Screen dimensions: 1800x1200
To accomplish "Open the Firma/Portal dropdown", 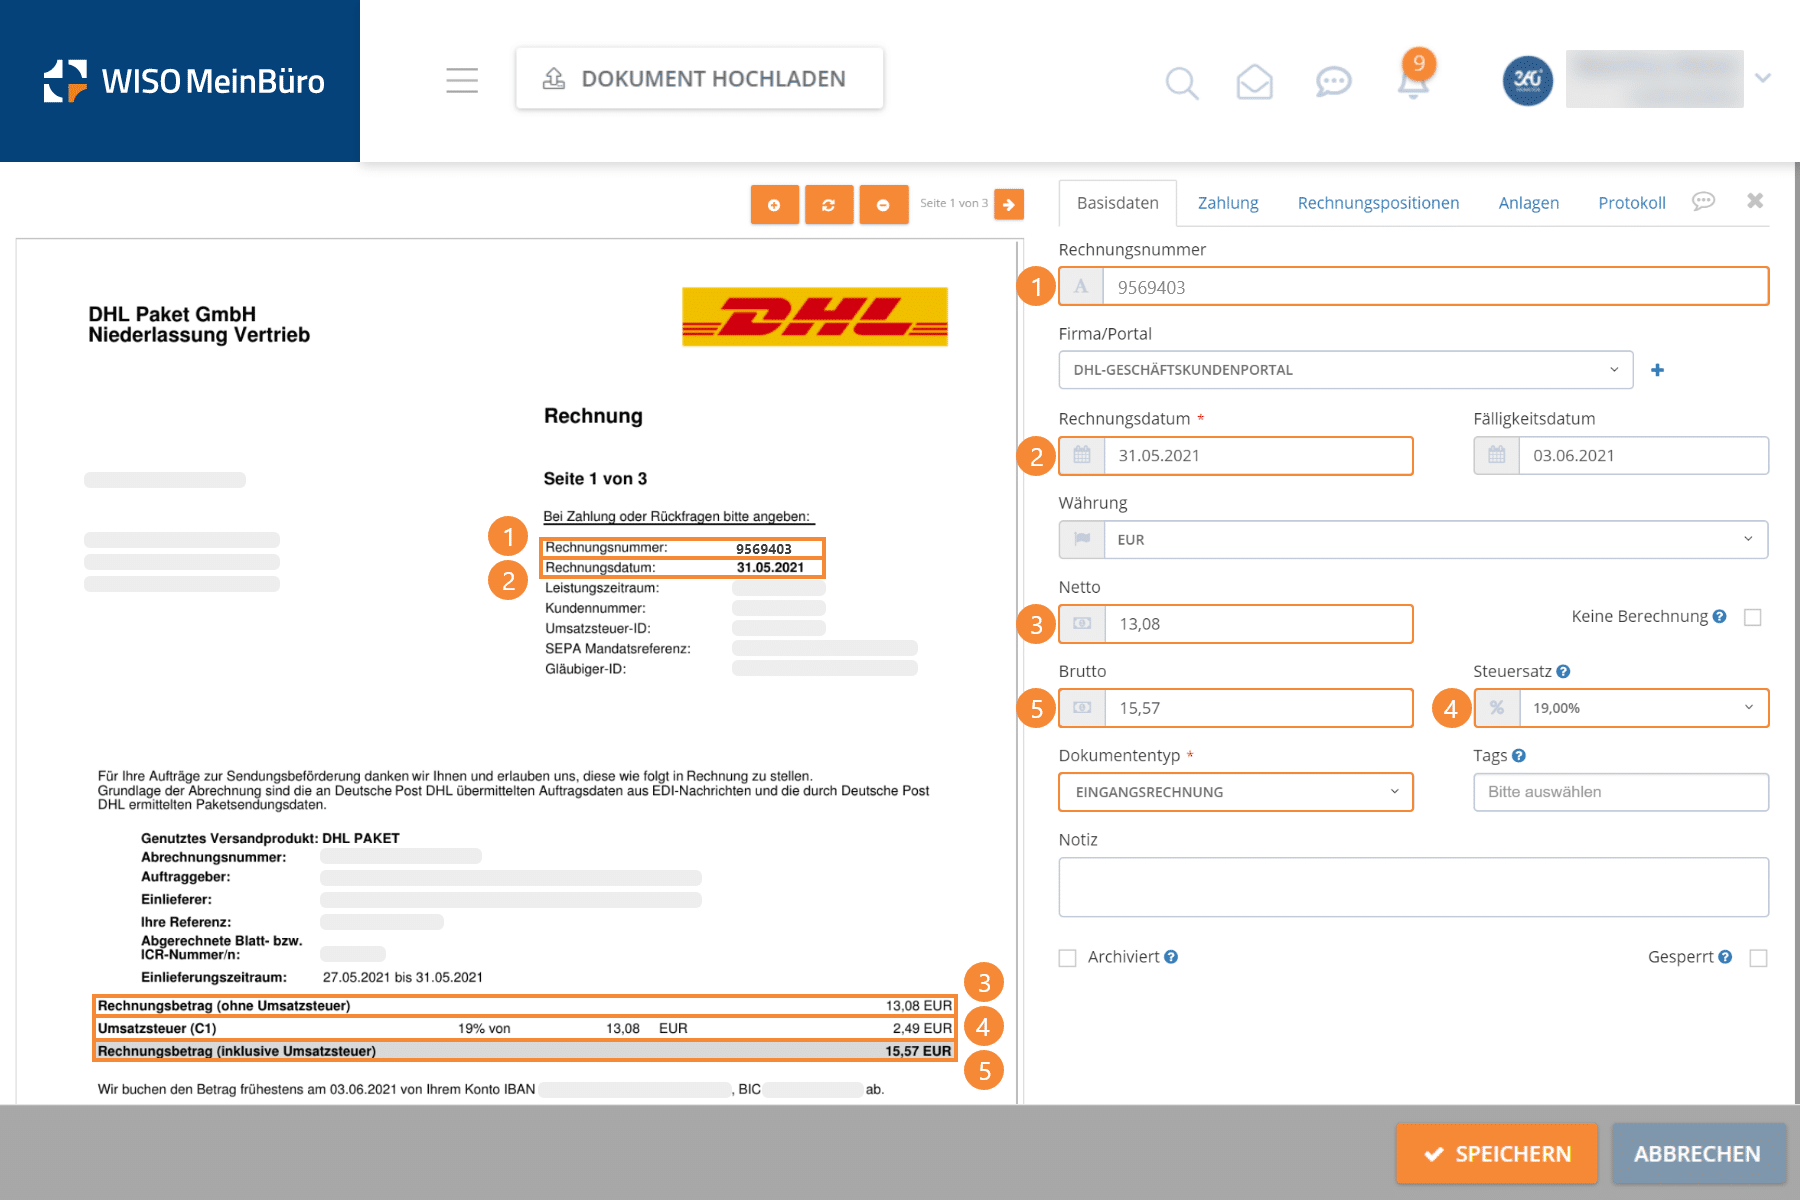I will click(x=1346, y=370).
